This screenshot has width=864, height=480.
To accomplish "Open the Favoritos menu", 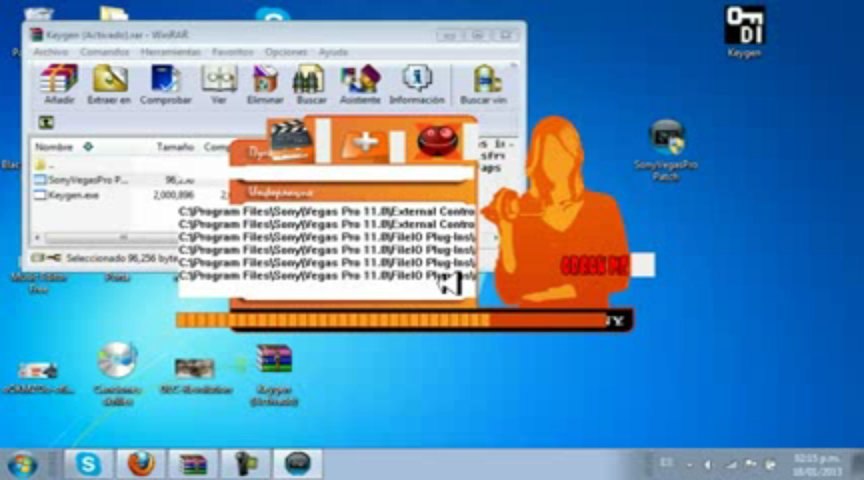I will (x=233, y=52).
